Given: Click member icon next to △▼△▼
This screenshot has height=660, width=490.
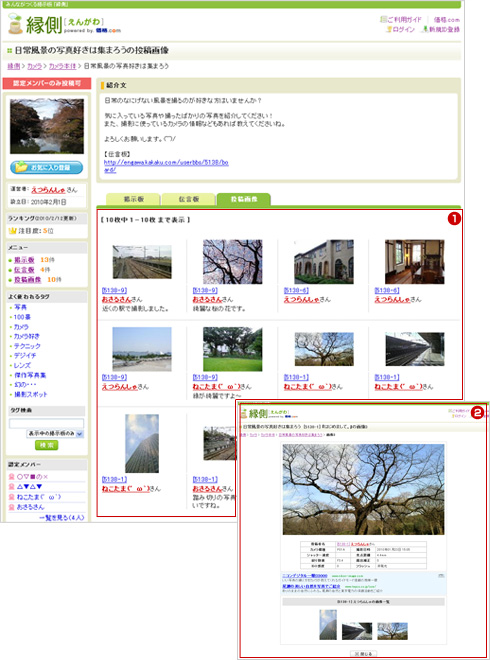Looking at the screenshot, I should [11, 487].
